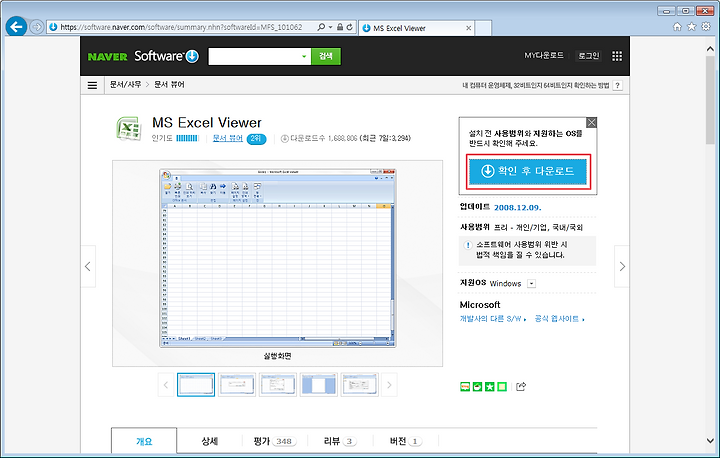Screen dimensions: 720x458
Task: Click the 문서/사무 breadcrumb
Action: pyautogui.click(x=125, y=85)
